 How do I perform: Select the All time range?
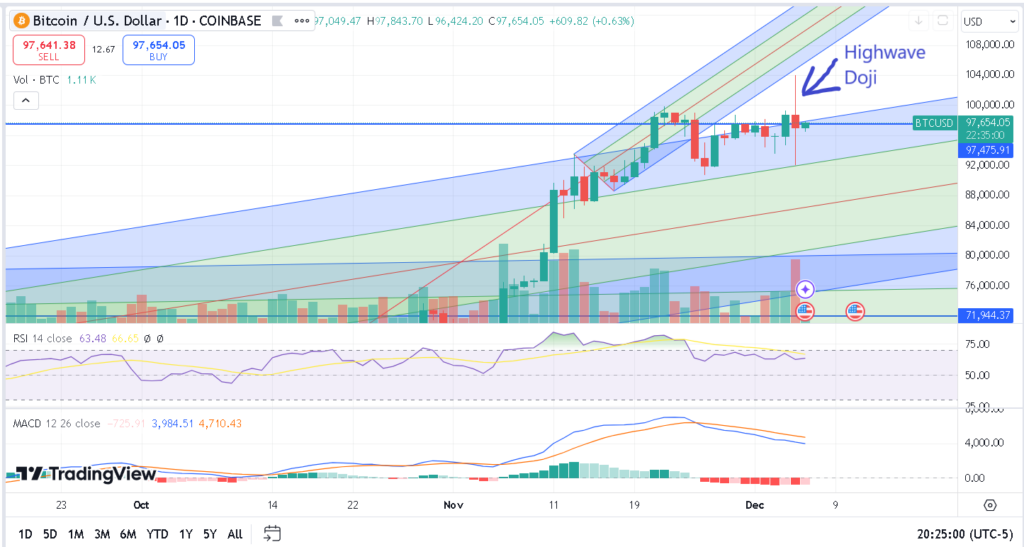235,534
